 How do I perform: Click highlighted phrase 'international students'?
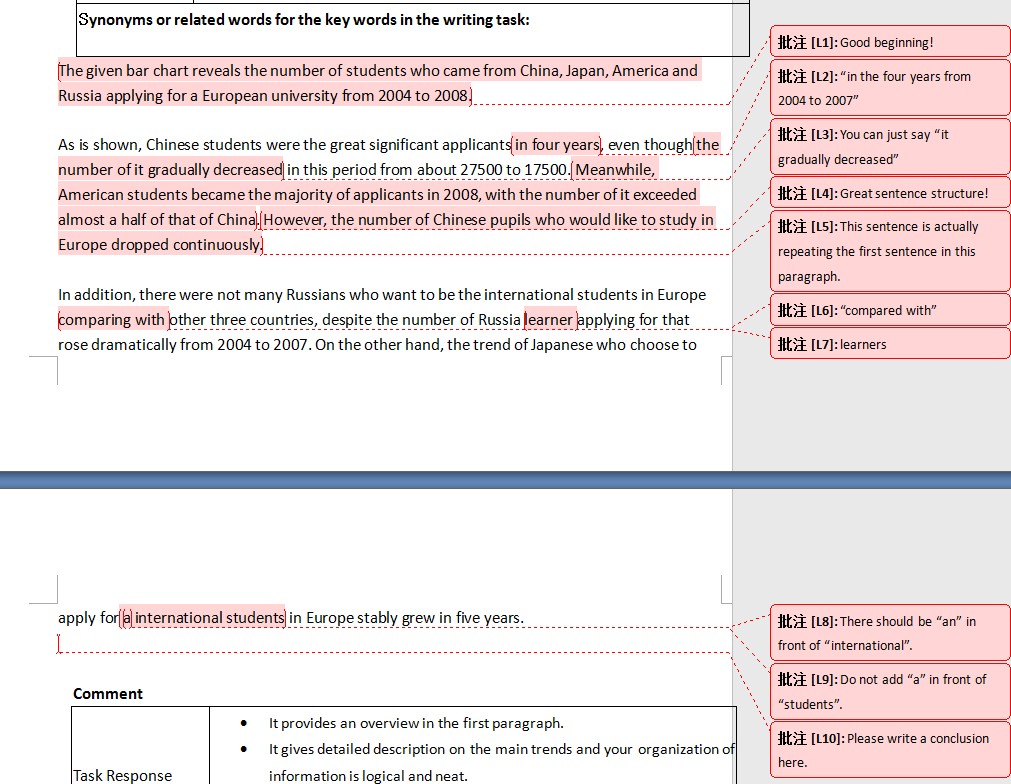(210, 618)
